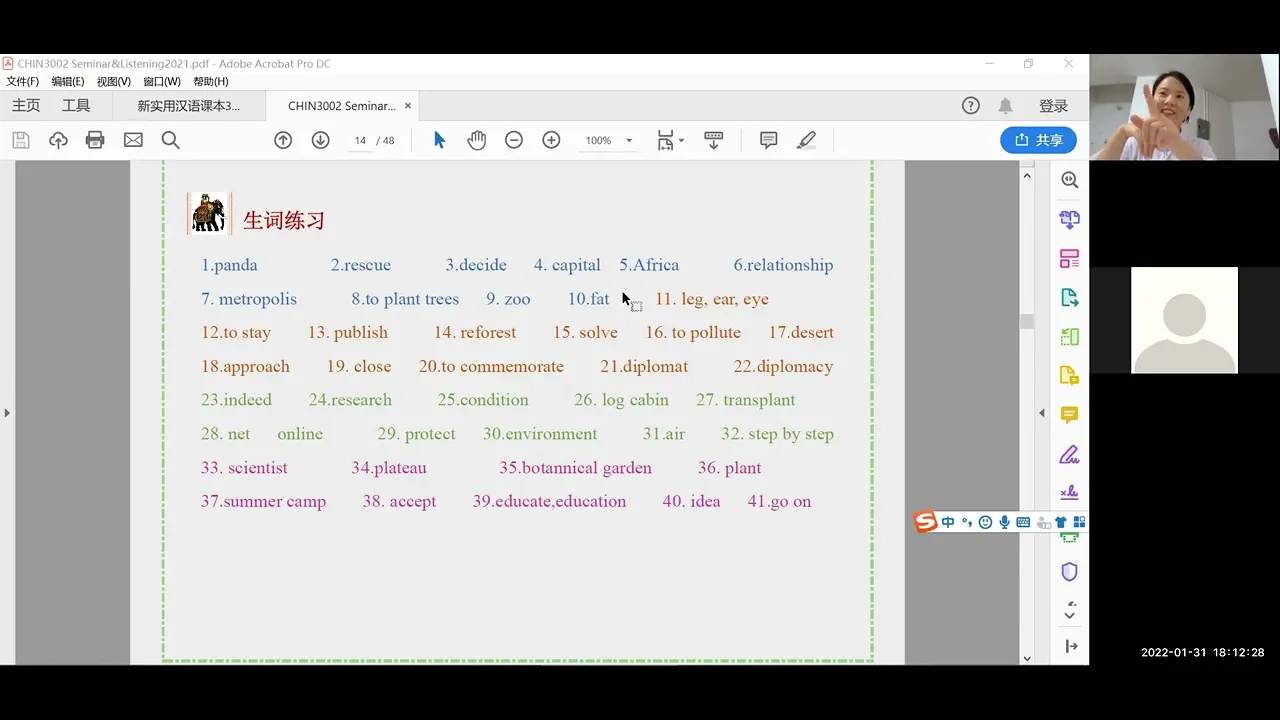Image resolution: width=1280 pixels, height=720 pixels.
Task: Open yellow Comment tool in right panel
Action: point(1069,415)
